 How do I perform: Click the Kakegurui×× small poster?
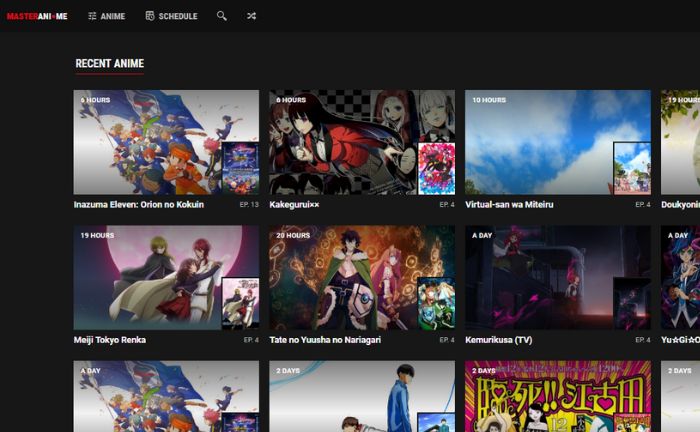(x=437, y=169)
